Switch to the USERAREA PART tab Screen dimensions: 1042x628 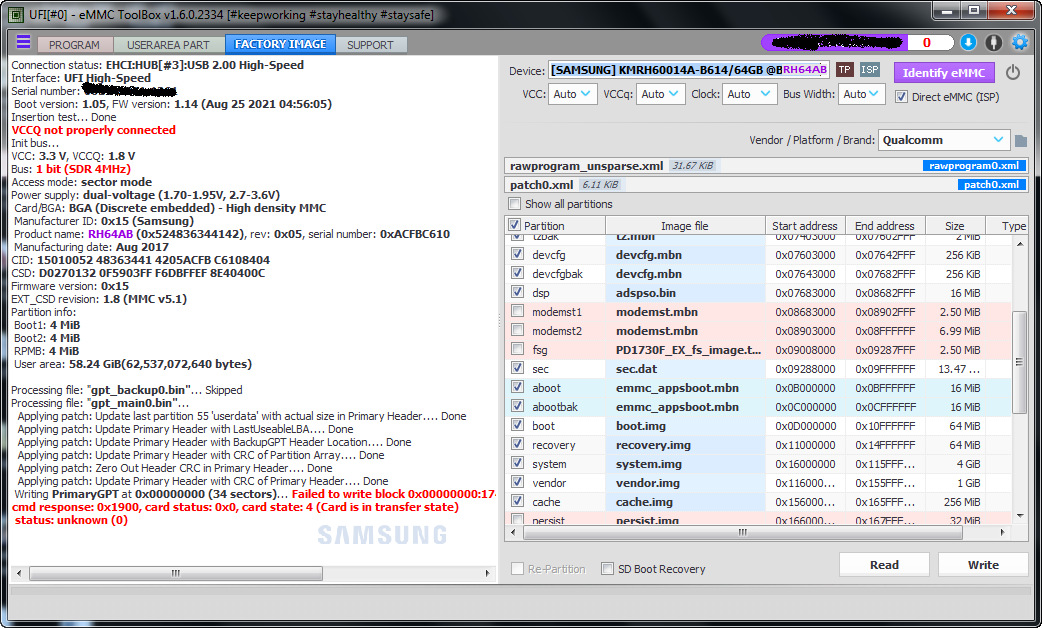pos(168,45)
